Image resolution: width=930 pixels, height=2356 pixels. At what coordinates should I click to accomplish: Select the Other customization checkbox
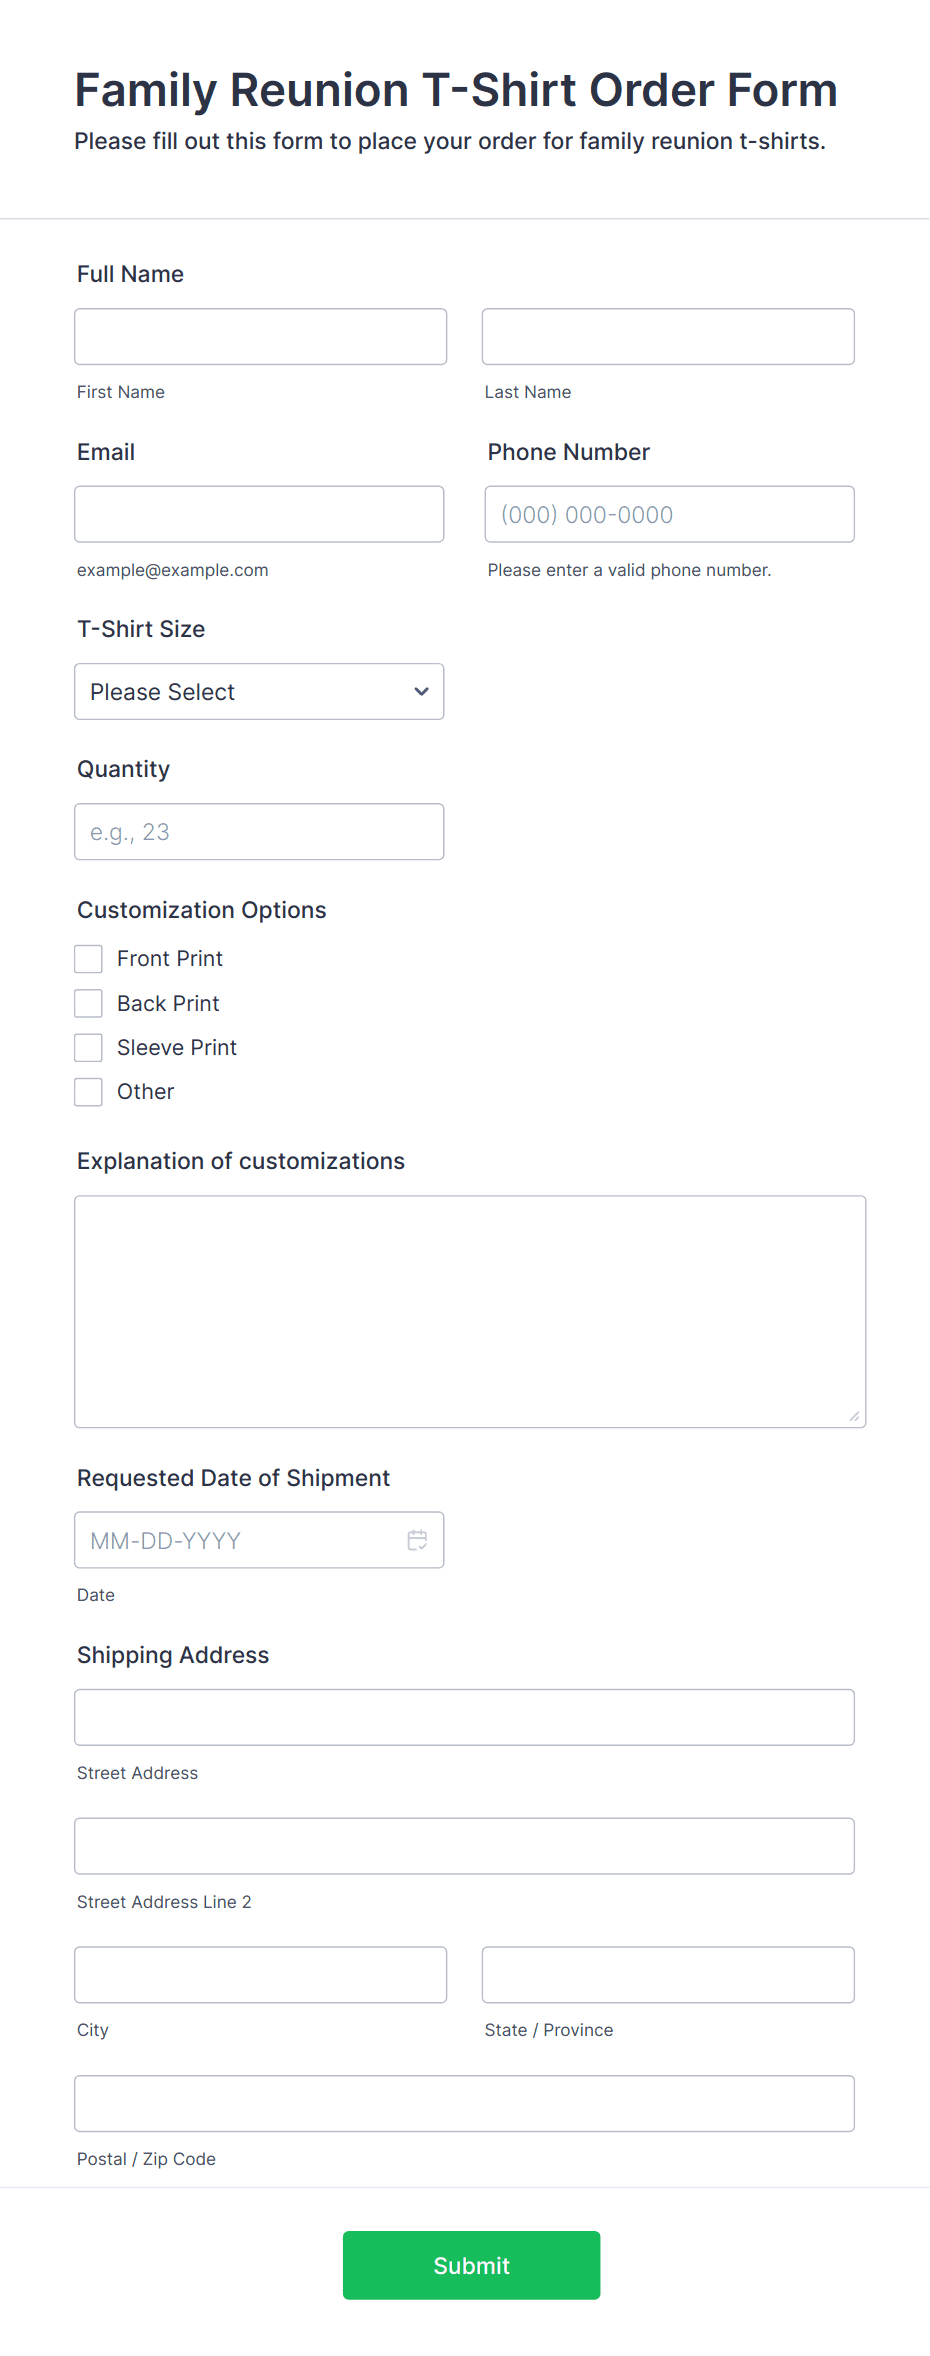pyautogui.click(x=89, y=1092)
